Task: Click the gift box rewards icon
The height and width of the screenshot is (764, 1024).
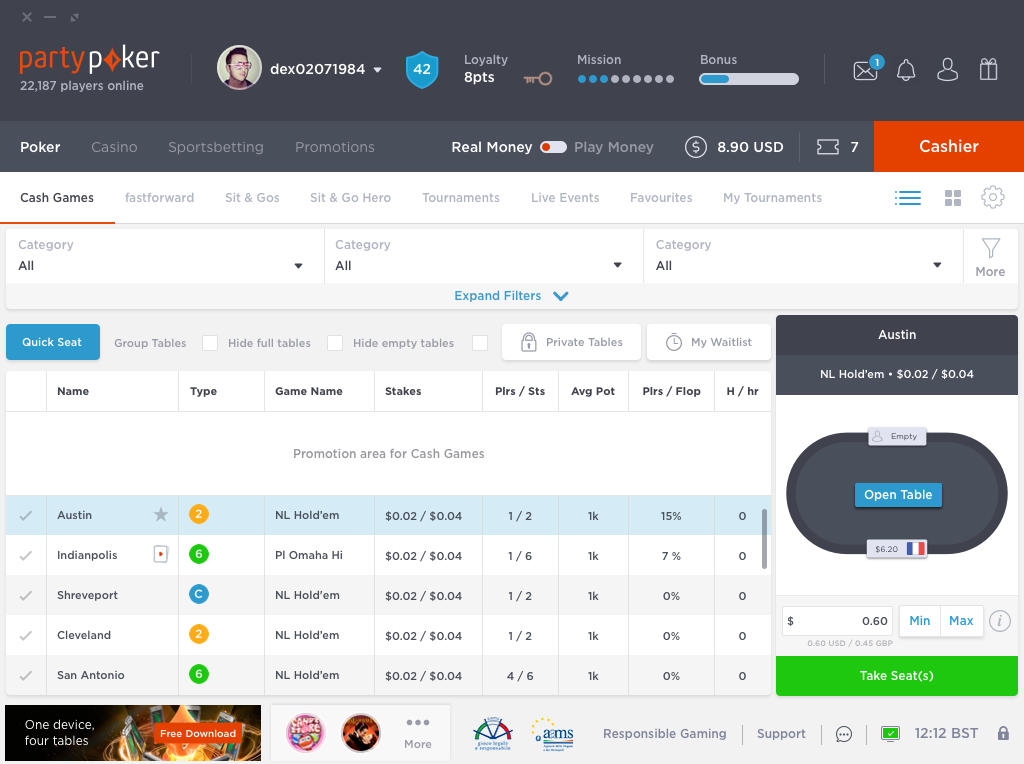Action: (988, 70)
